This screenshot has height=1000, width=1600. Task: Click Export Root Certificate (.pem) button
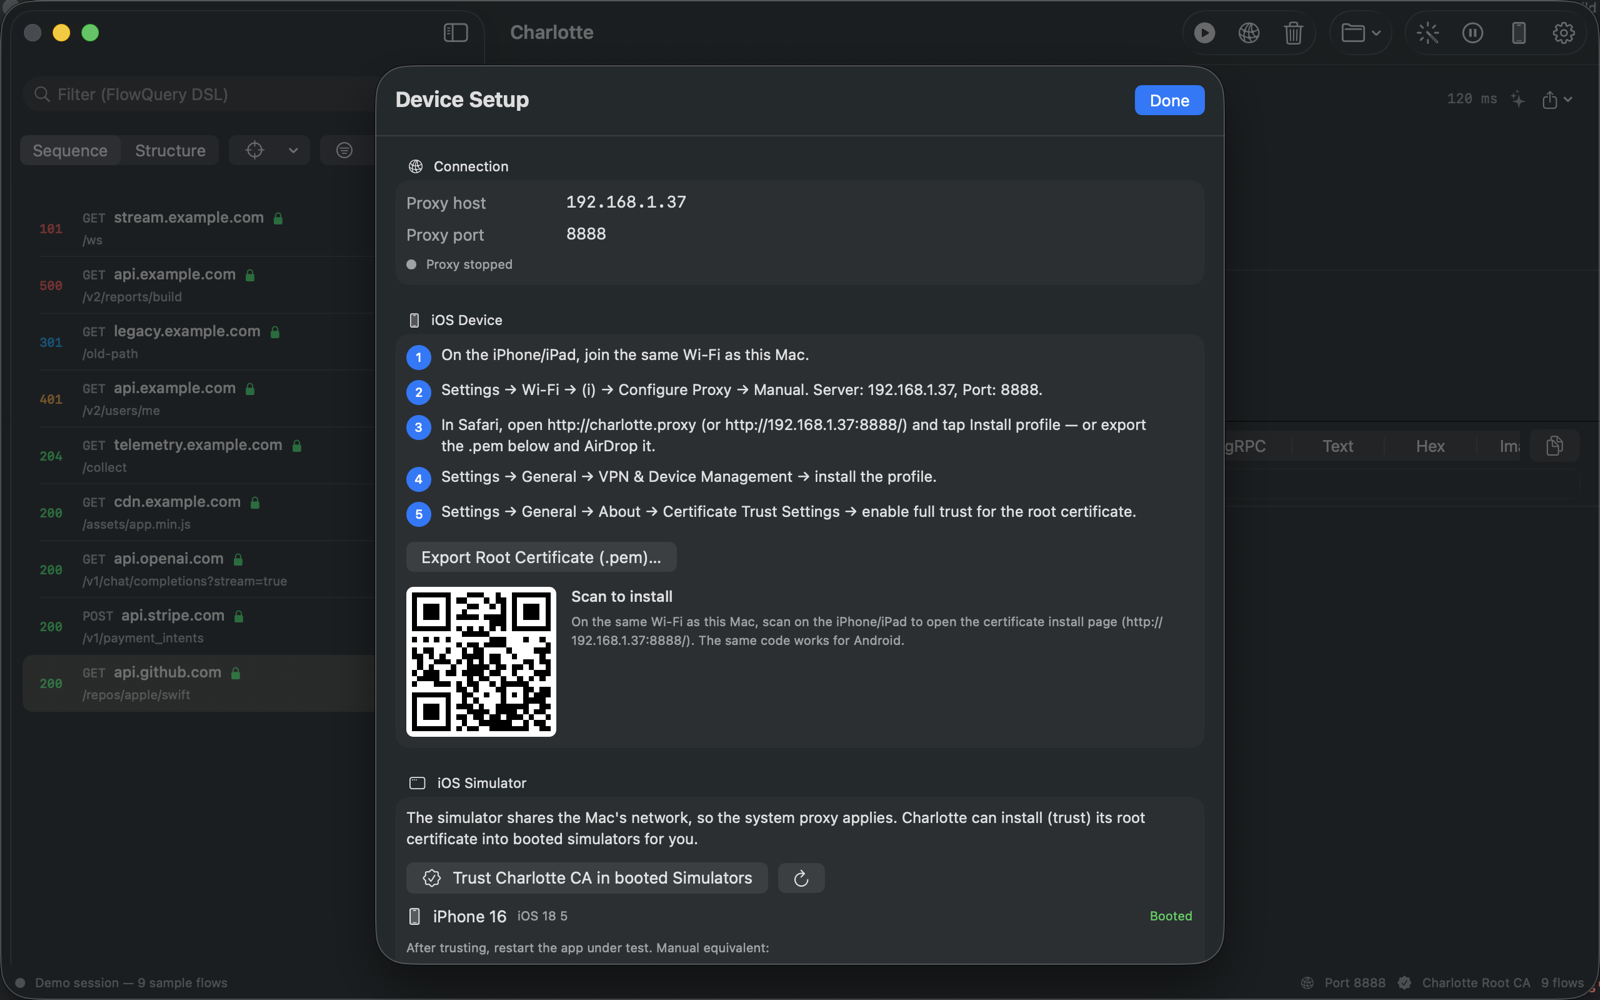541,557
